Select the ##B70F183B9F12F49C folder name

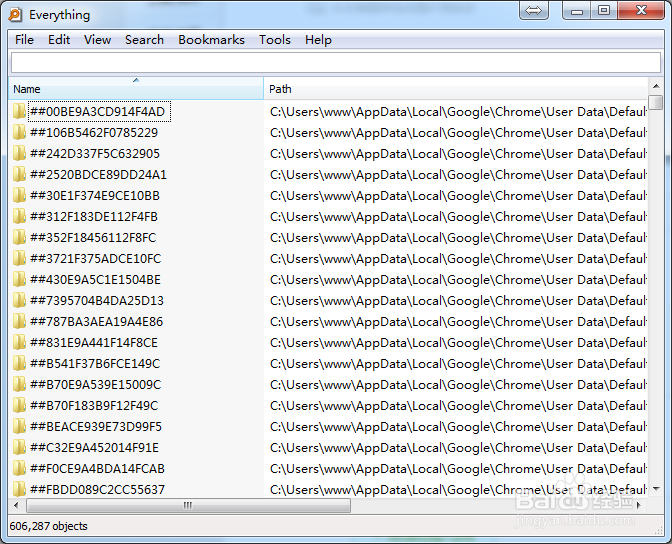click(94, 406)
